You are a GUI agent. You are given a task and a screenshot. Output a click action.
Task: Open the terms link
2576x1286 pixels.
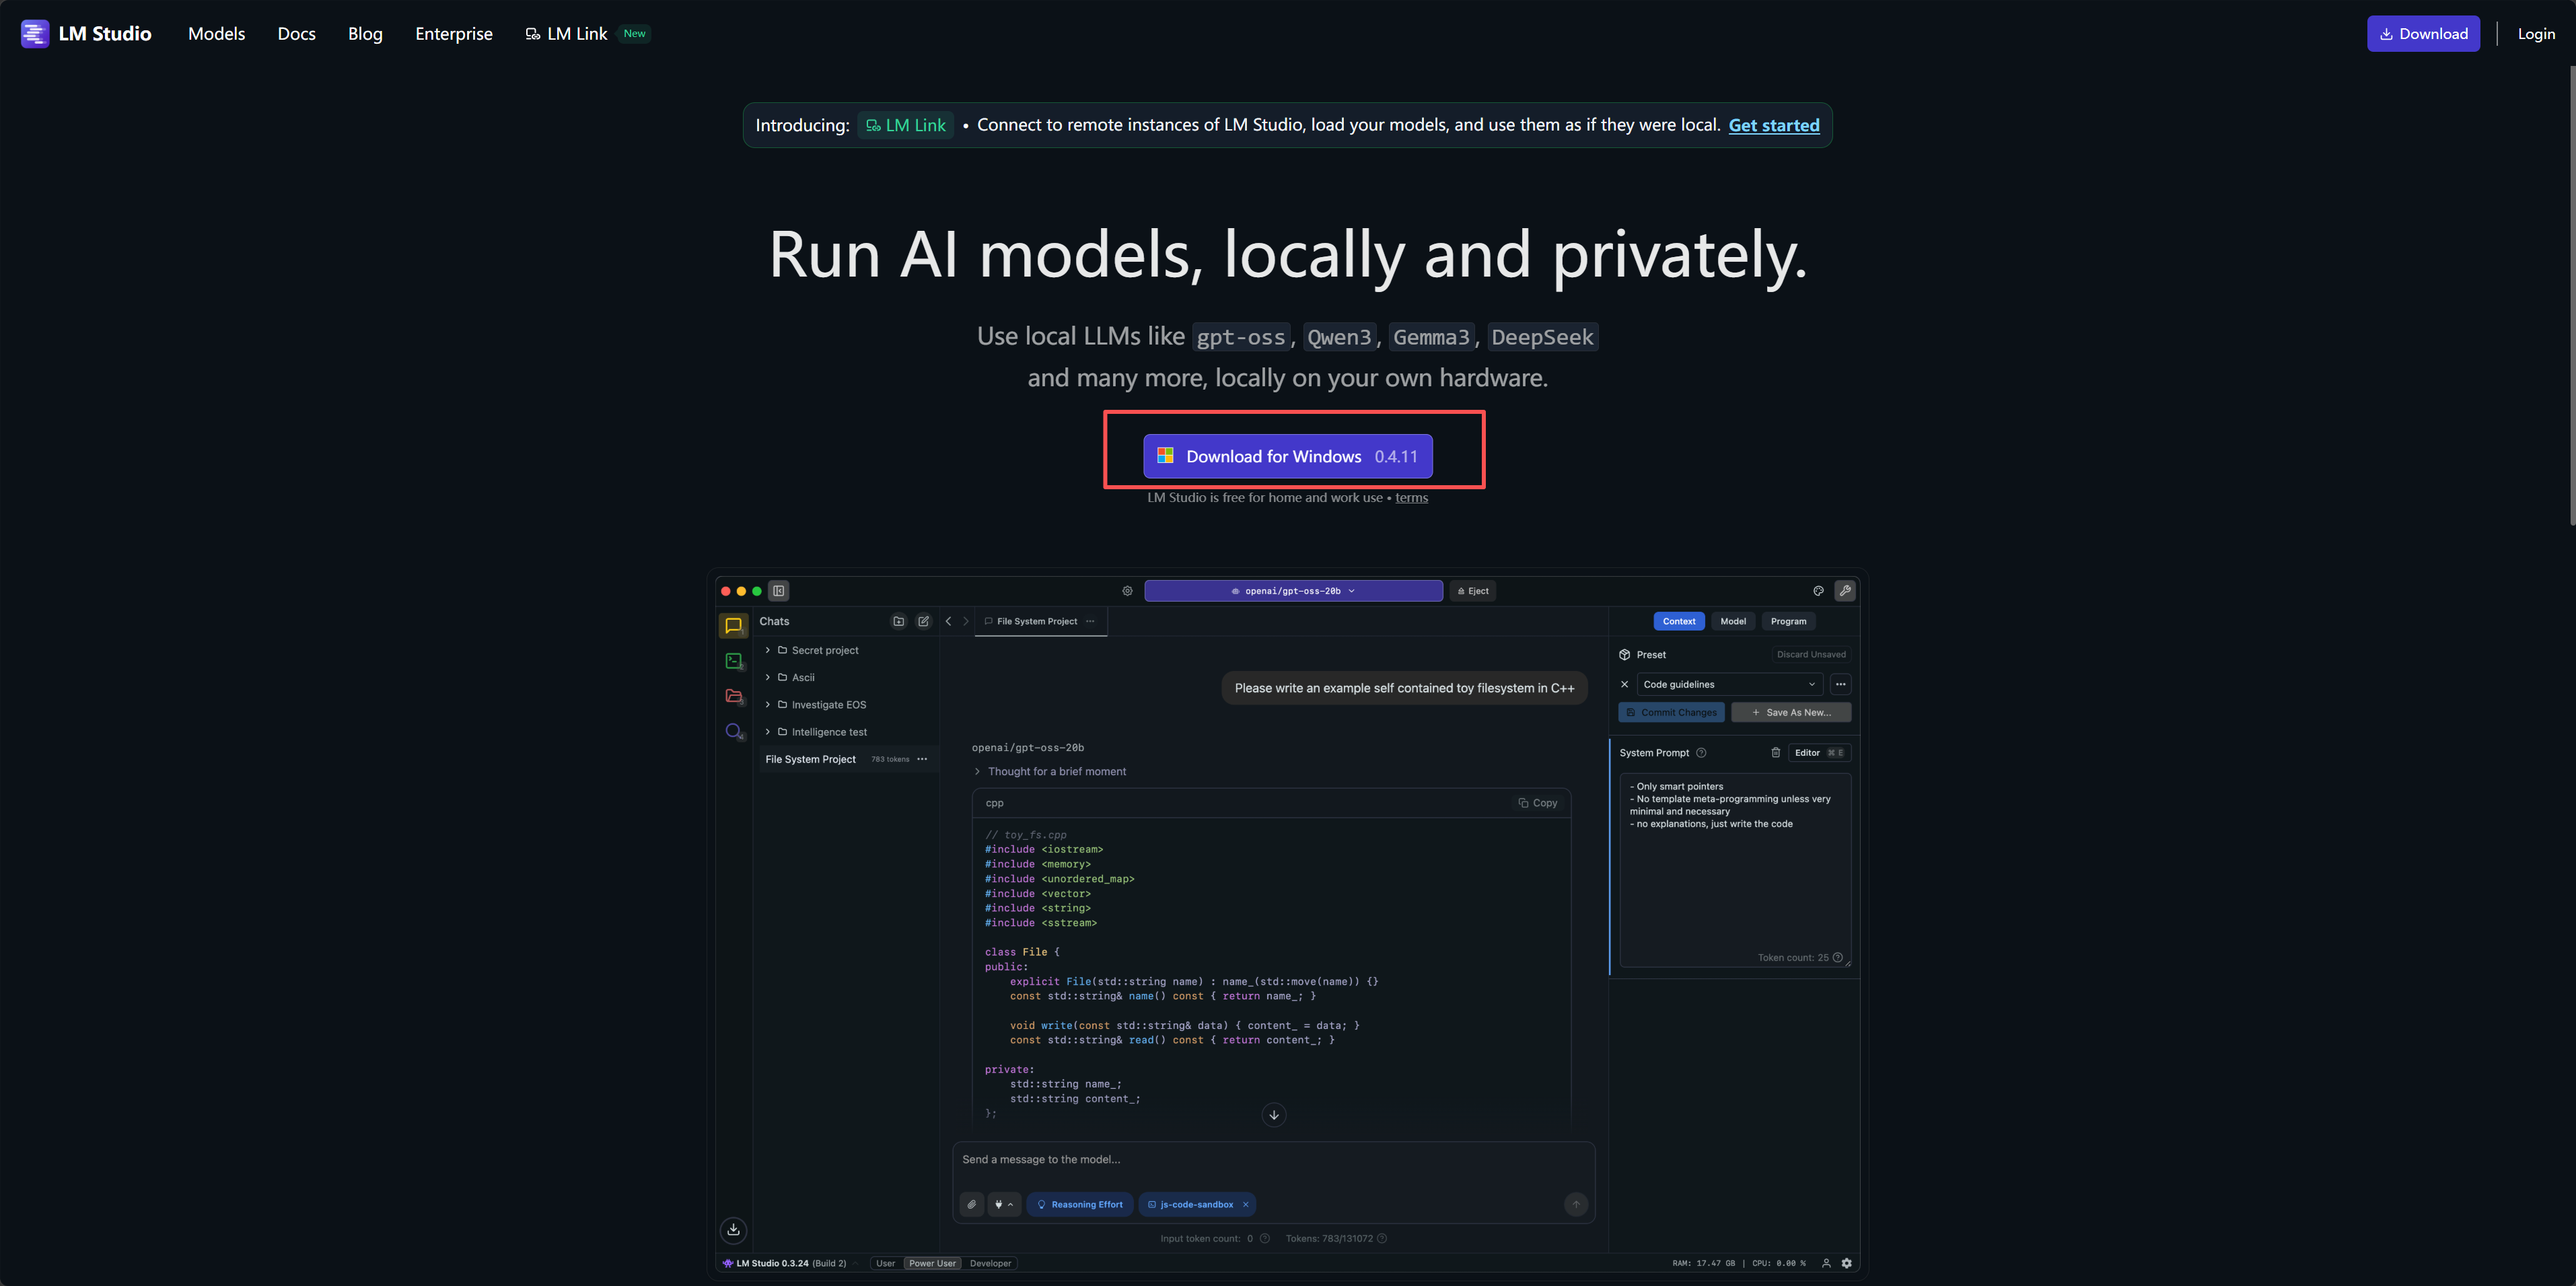click(1411, 498)
